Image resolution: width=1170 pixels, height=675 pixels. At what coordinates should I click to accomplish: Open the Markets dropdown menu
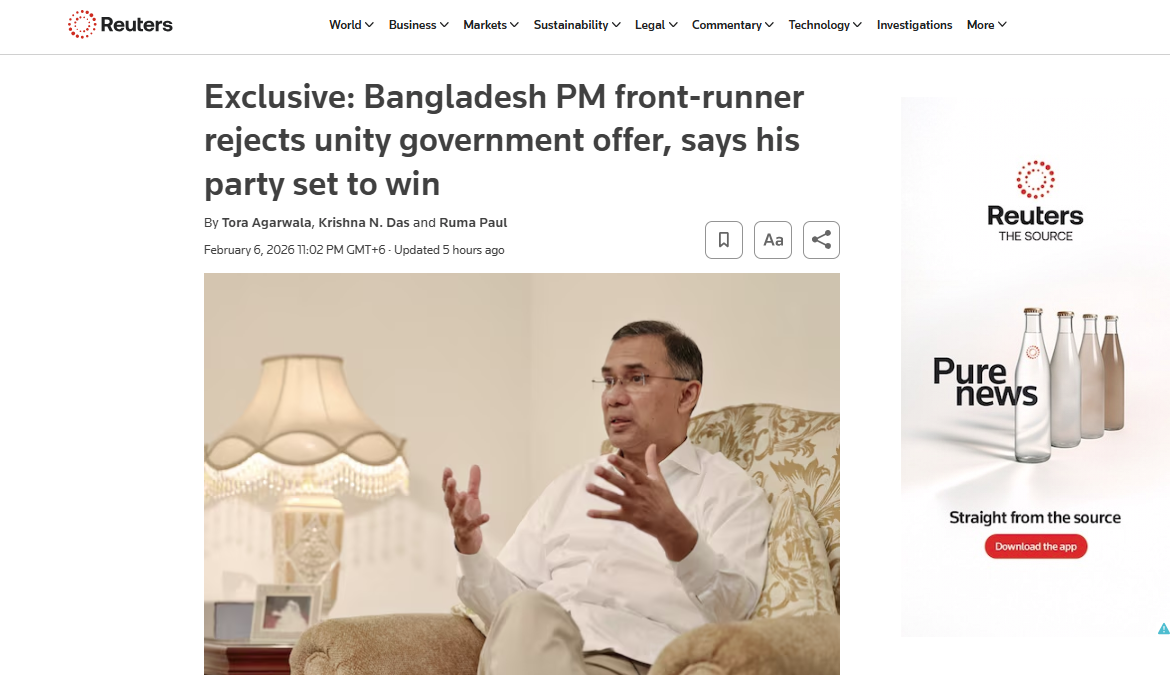(x=491, y=25)
